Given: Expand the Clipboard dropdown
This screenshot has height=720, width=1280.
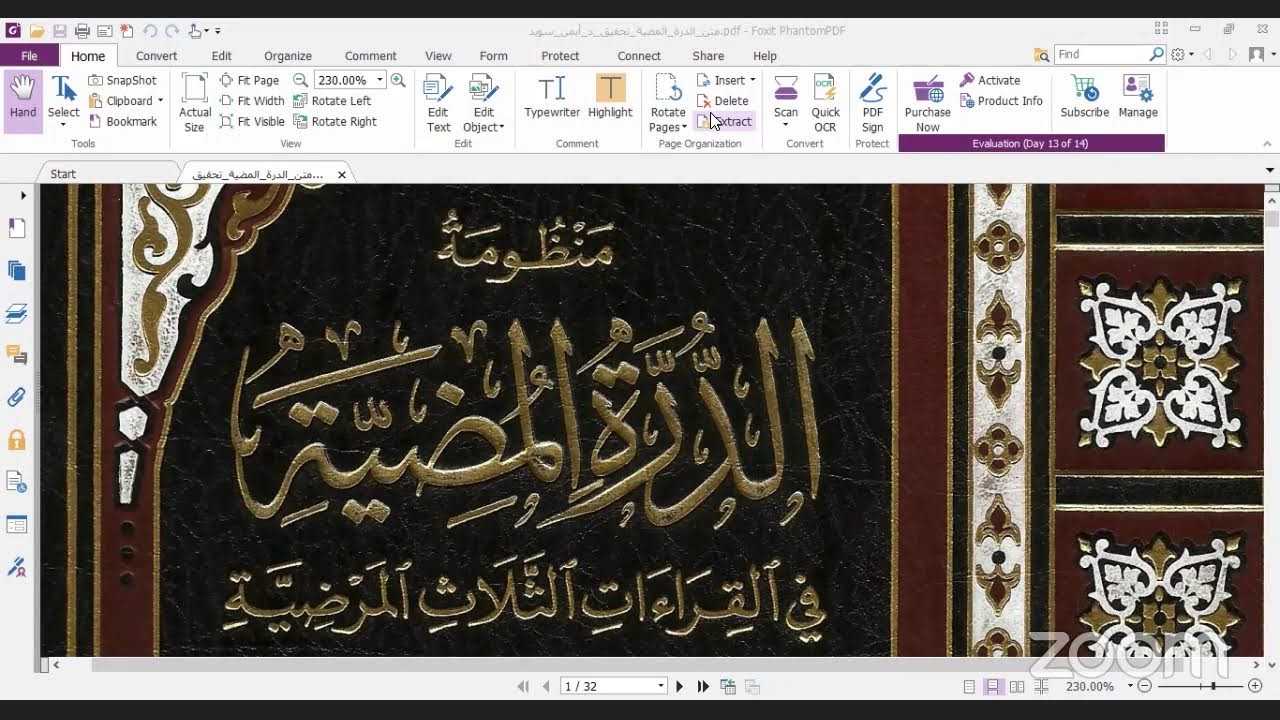Looking at the screenshot, I should 160,101.
